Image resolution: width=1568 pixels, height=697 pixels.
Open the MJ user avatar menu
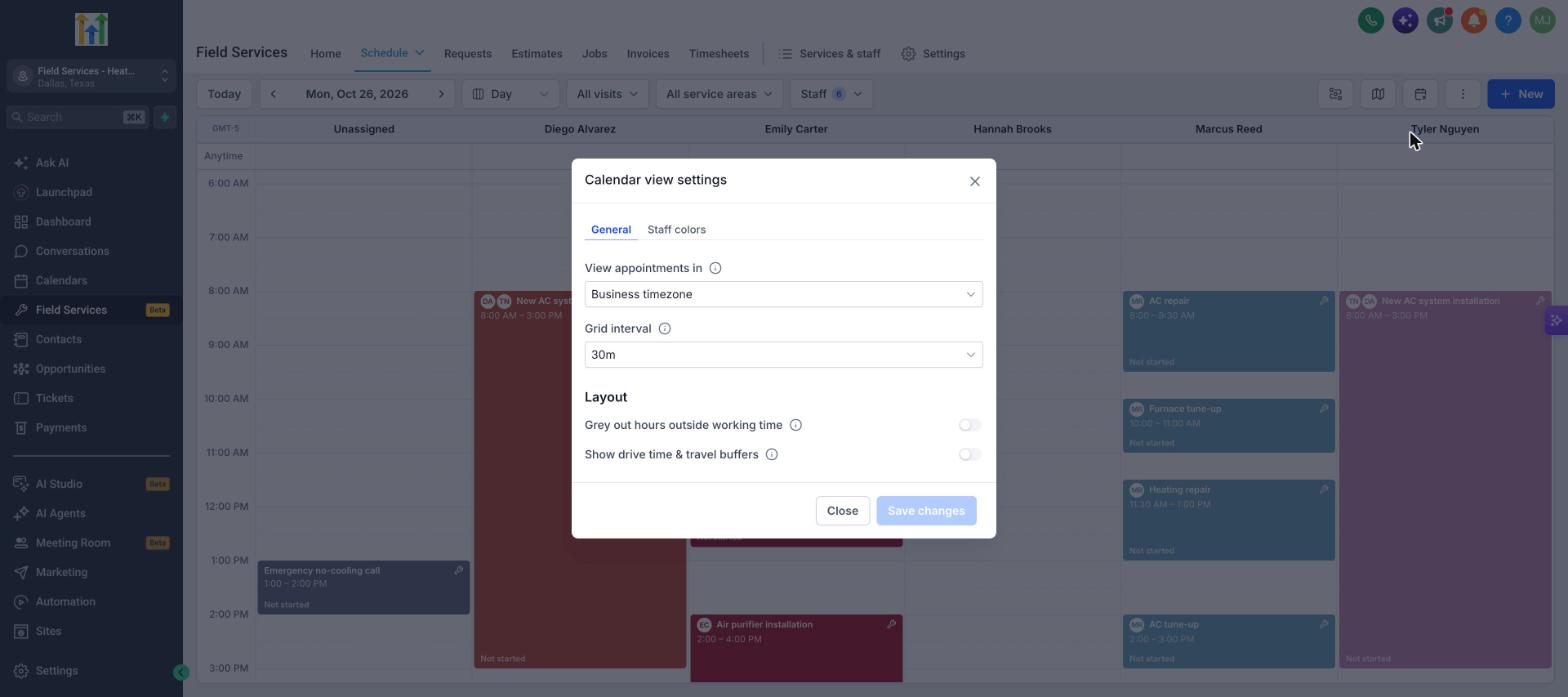pos(1542,20)
